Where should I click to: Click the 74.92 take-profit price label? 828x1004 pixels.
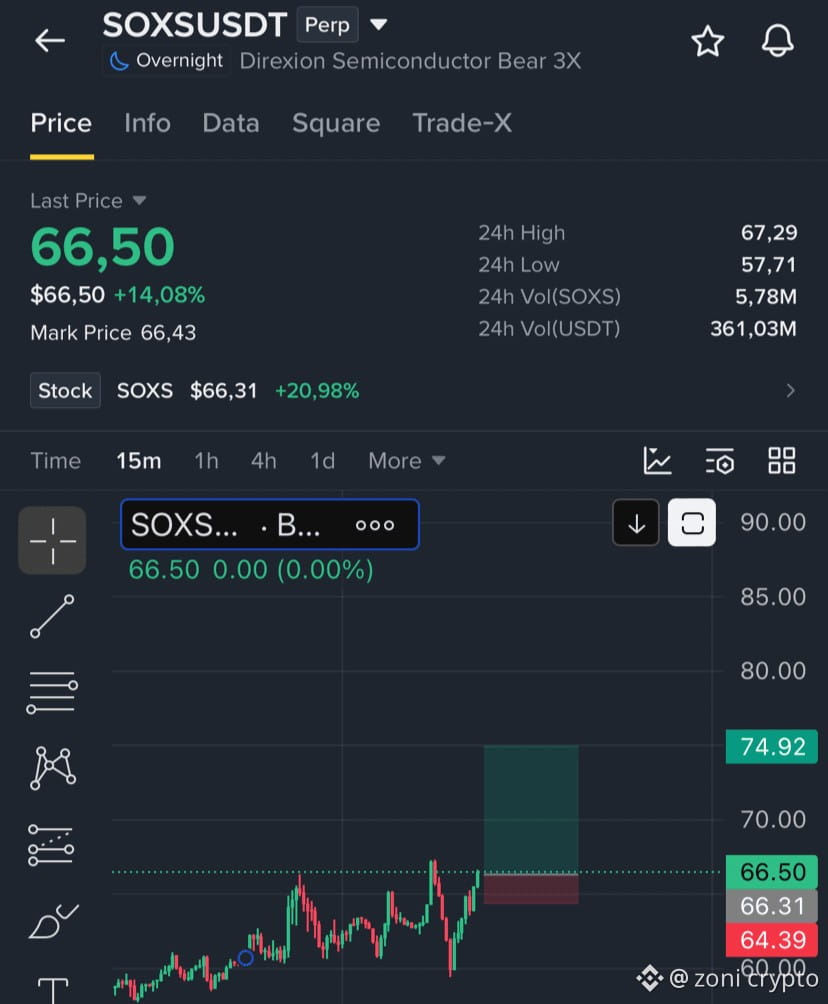point(772,747)
